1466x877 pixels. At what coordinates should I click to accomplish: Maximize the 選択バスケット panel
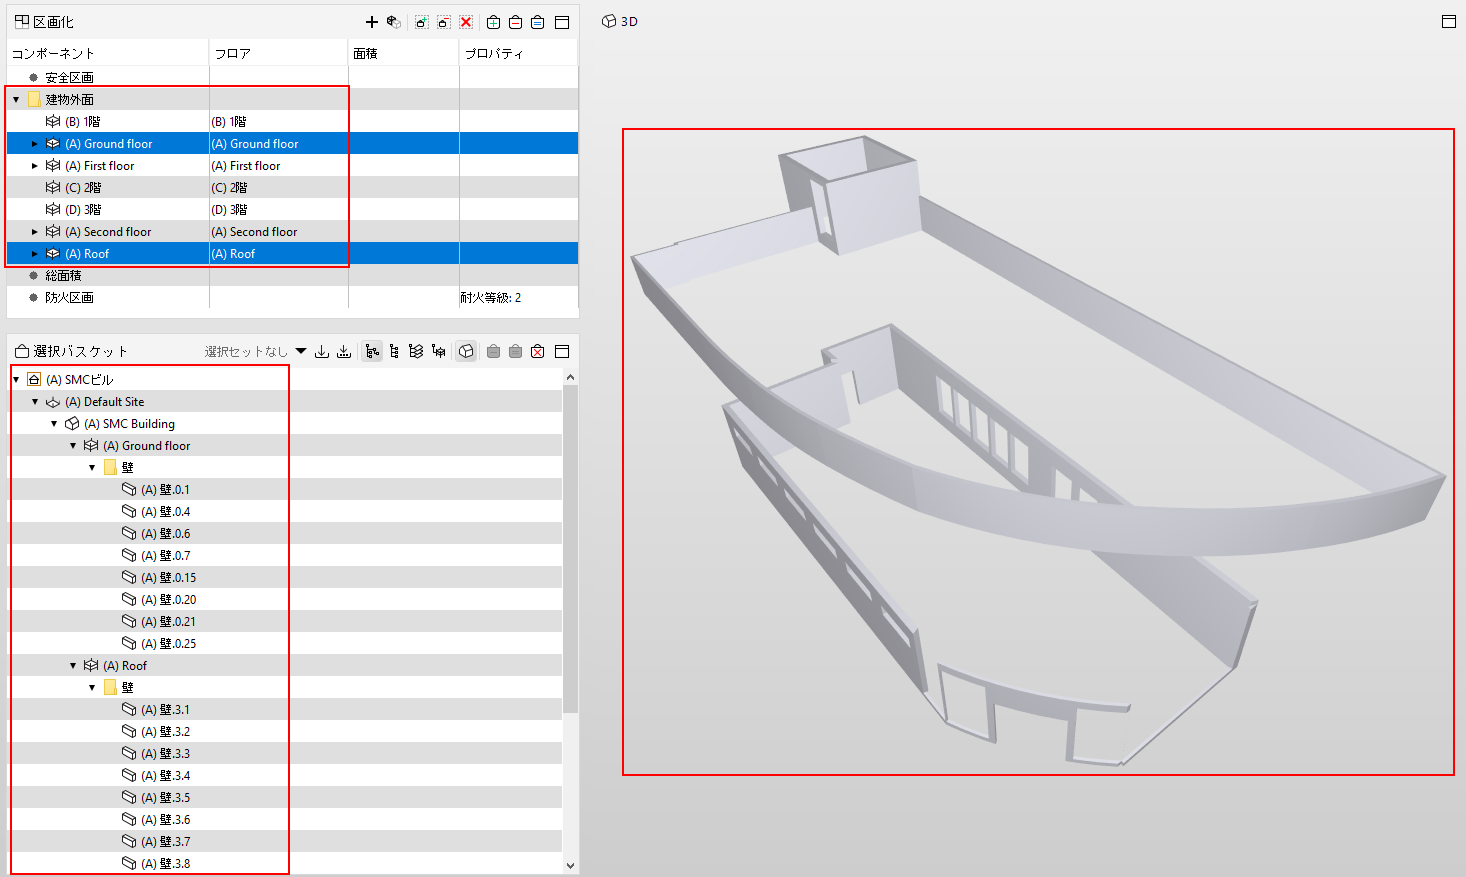[x=562, y=351]
